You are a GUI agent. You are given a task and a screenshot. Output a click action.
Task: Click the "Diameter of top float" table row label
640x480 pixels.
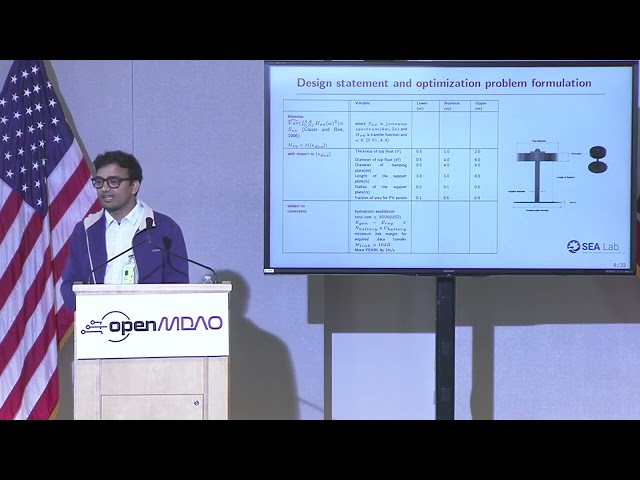point(378,160)
